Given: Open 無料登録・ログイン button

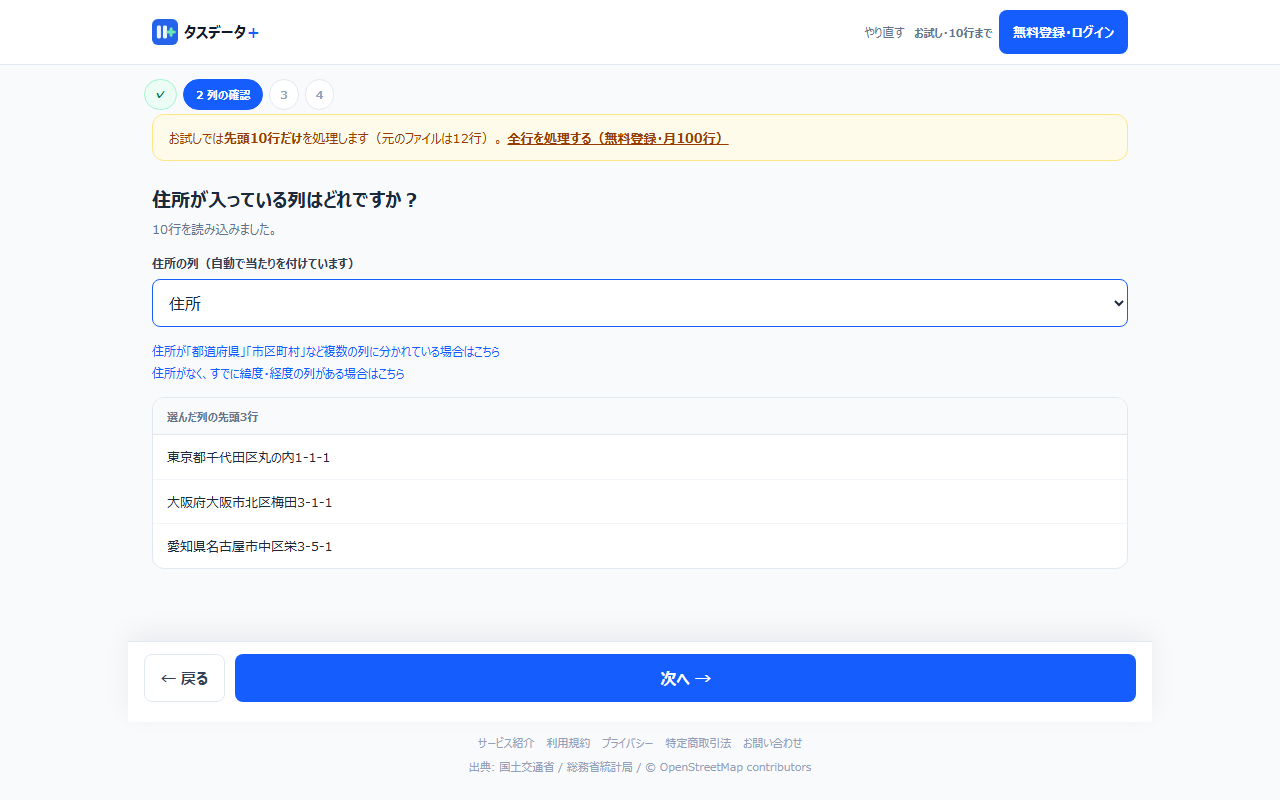Looking at the screenshot, I should pyautogui.click(x=1063, y=32).
